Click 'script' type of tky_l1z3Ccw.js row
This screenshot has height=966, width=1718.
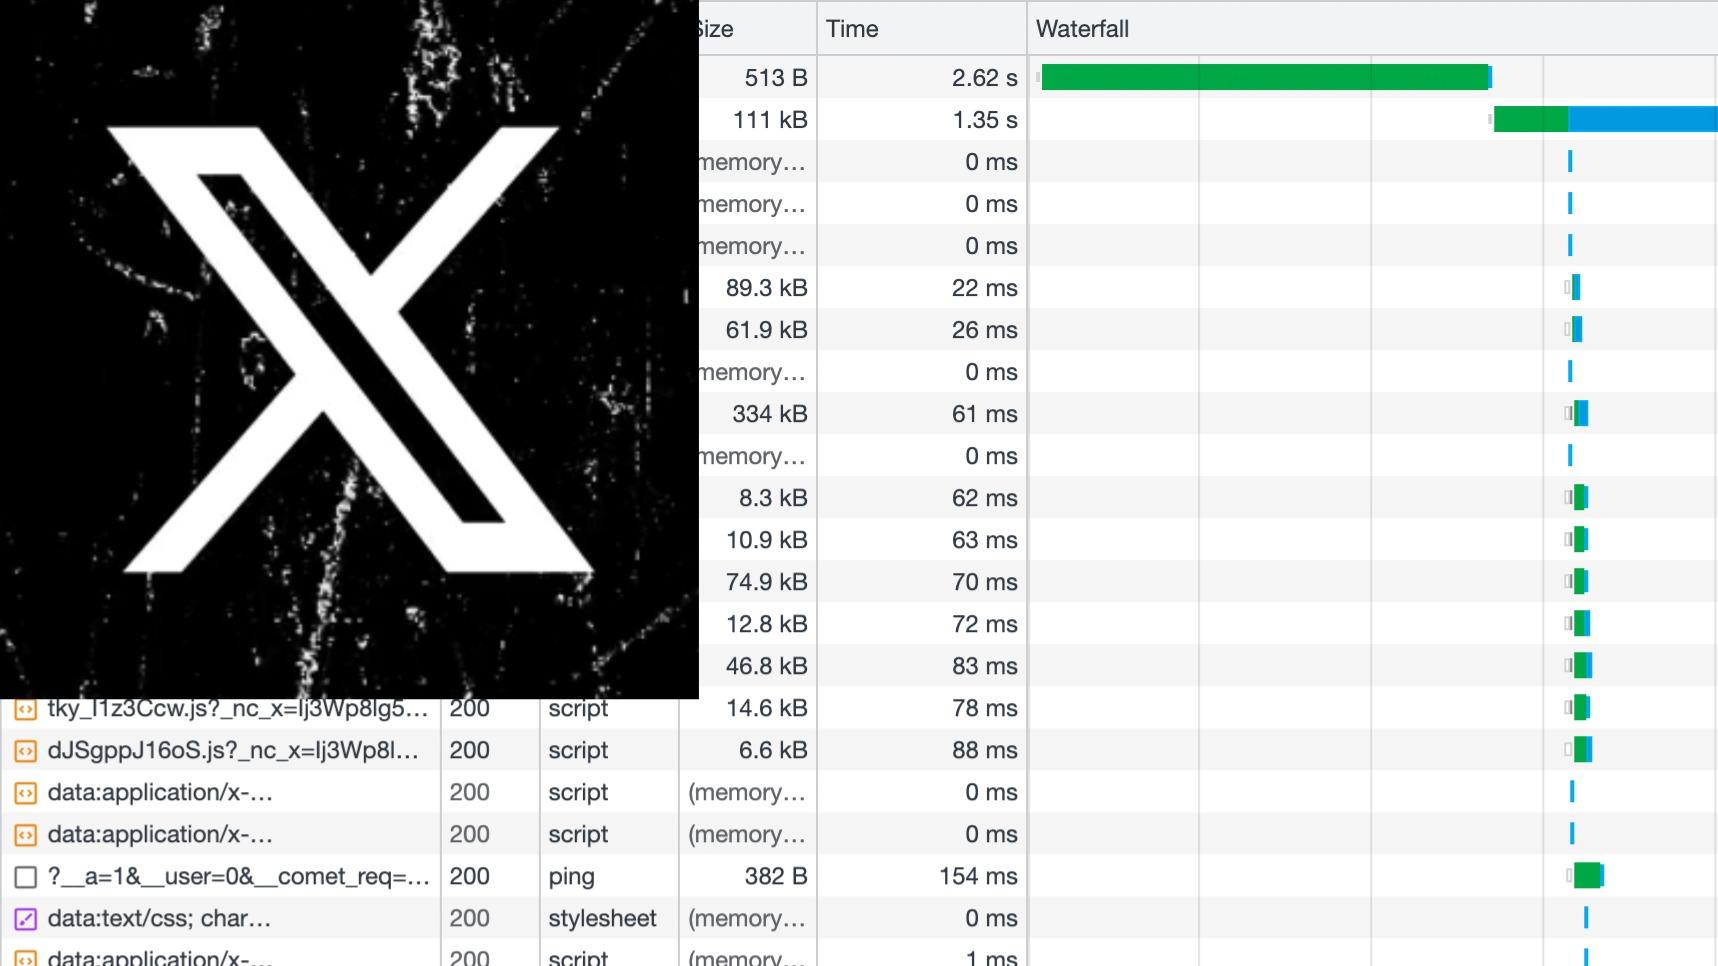578,709
